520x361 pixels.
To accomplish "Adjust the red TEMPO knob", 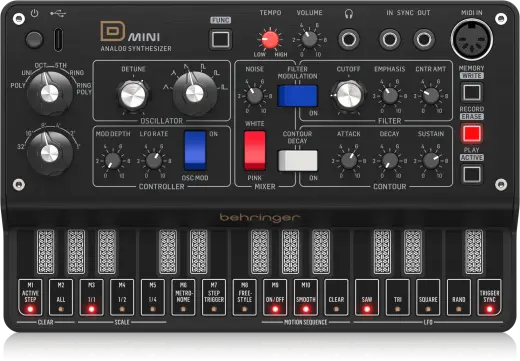I will pos(270,40).
